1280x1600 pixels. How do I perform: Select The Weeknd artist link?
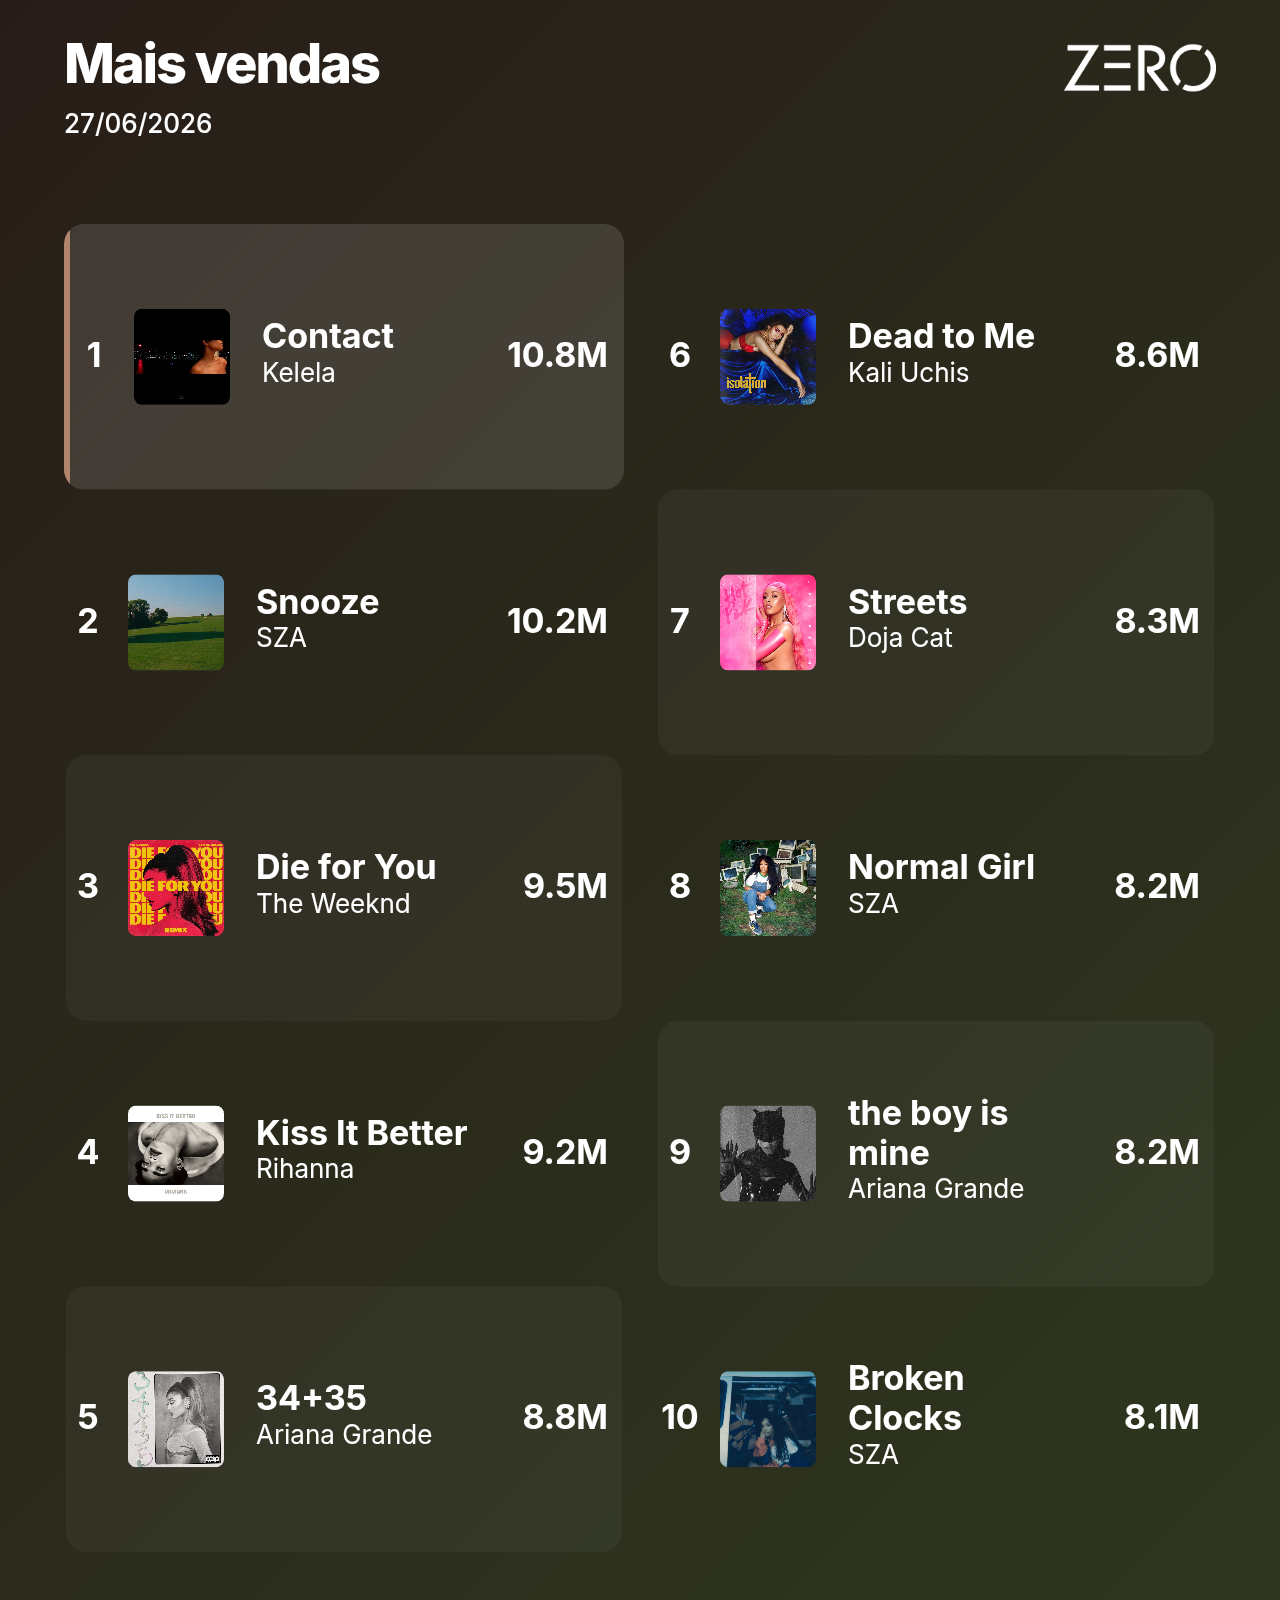(333, 904)
